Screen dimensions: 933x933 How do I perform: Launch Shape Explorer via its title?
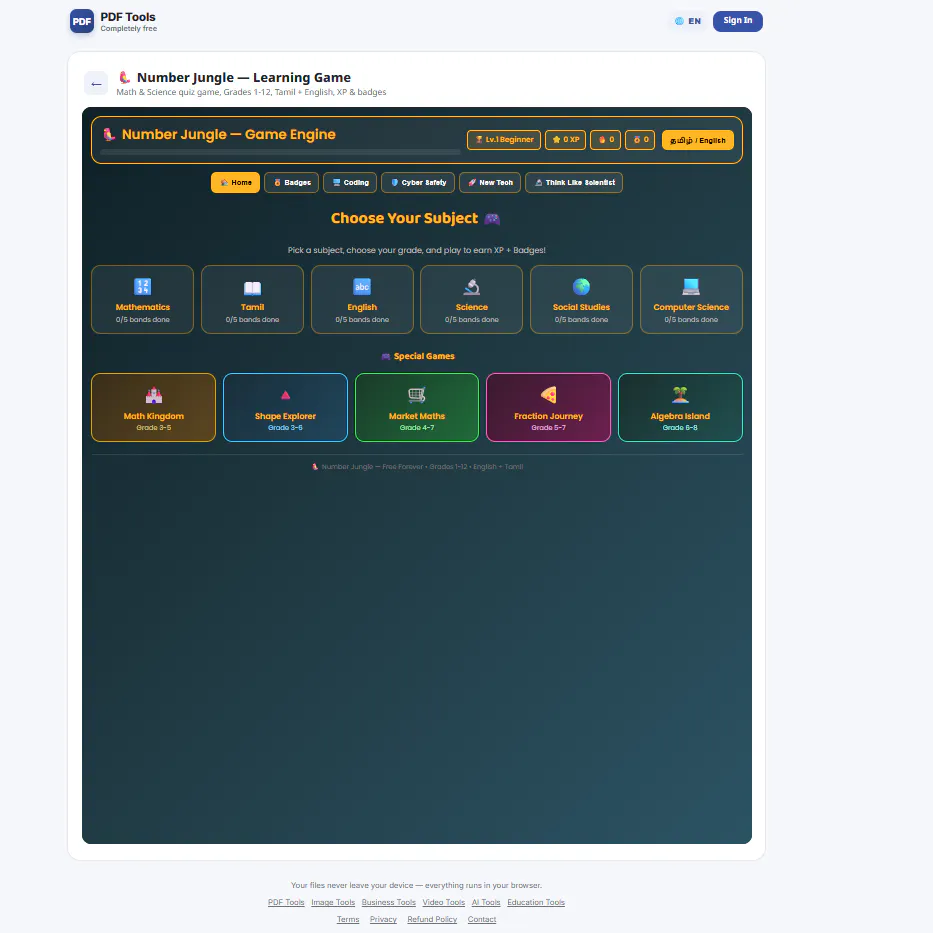coord(285,416)
